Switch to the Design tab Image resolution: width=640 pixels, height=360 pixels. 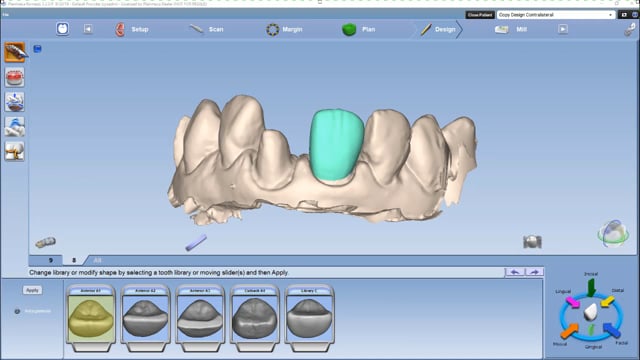pyautogui.click(x=438, y=29)
